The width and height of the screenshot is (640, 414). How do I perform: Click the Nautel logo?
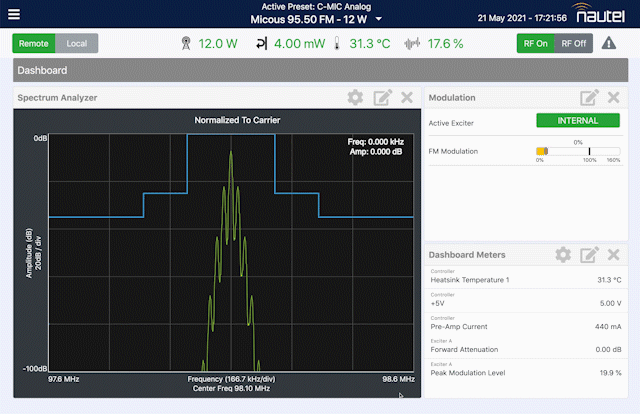point(600,13)
